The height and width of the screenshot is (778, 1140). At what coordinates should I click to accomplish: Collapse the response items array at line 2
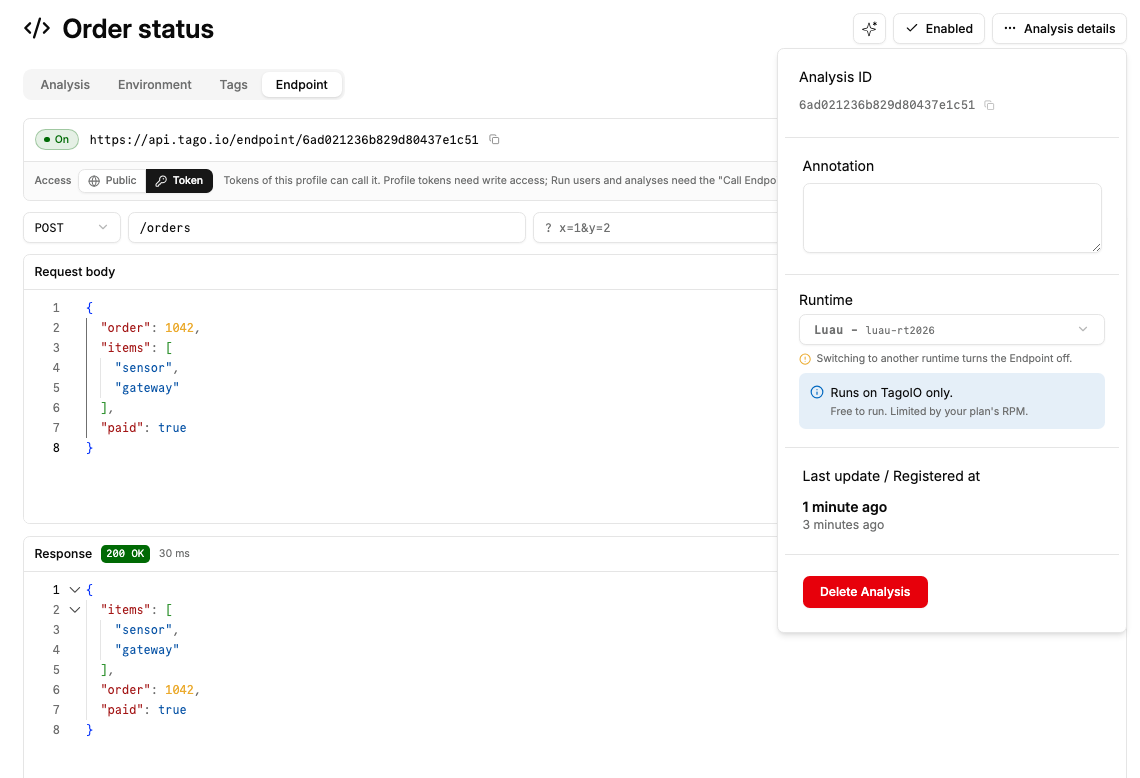point(74,609)
